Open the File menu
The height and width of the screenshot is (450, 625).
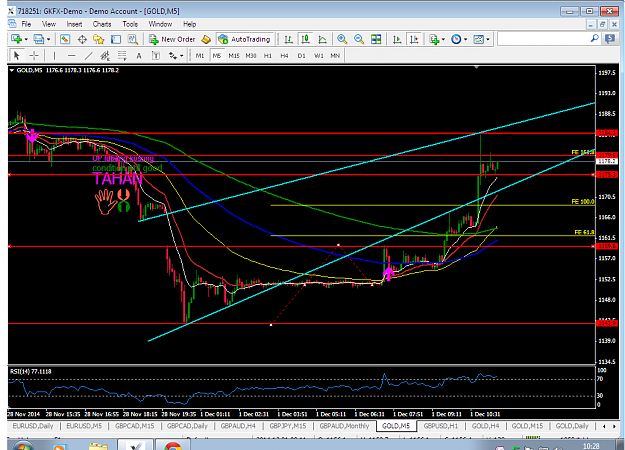pos(26,24)
